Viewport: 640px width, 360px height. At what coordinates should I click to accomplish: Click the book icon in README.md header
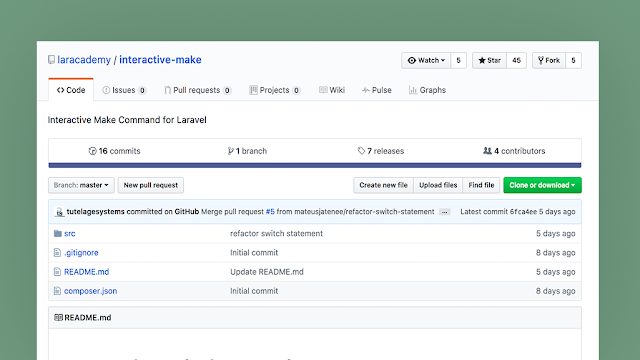58,318
